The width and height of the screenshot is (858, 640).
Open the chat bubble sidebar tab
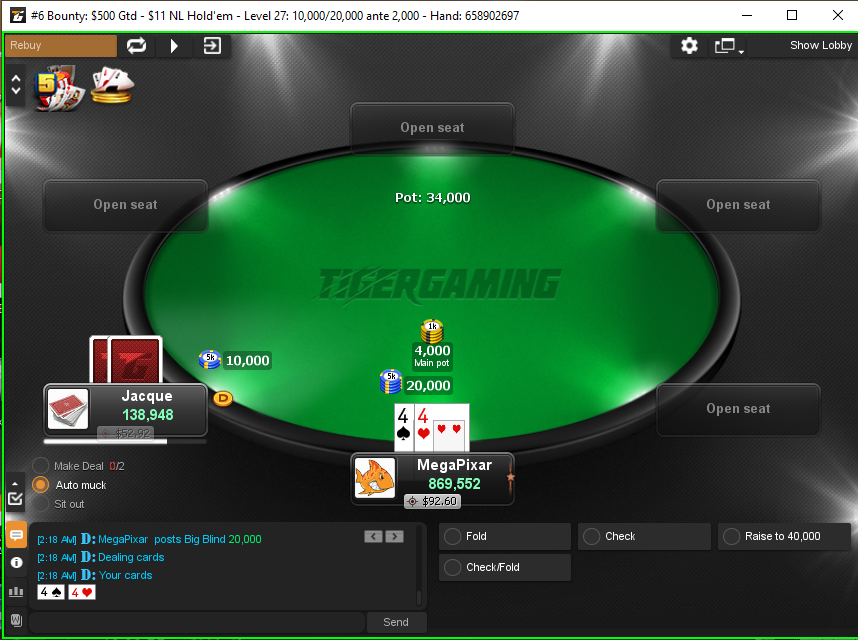pyautogui.click(x=16, y=535)
